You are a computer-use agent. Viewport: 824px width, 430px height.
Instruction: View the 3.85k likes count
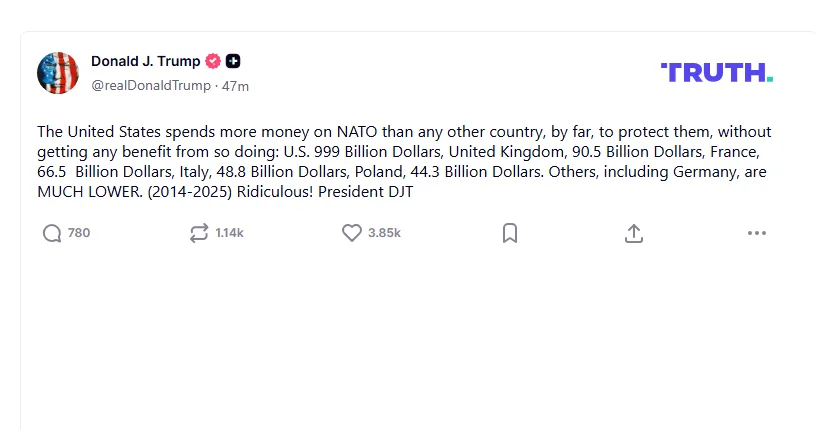[384, 233]
